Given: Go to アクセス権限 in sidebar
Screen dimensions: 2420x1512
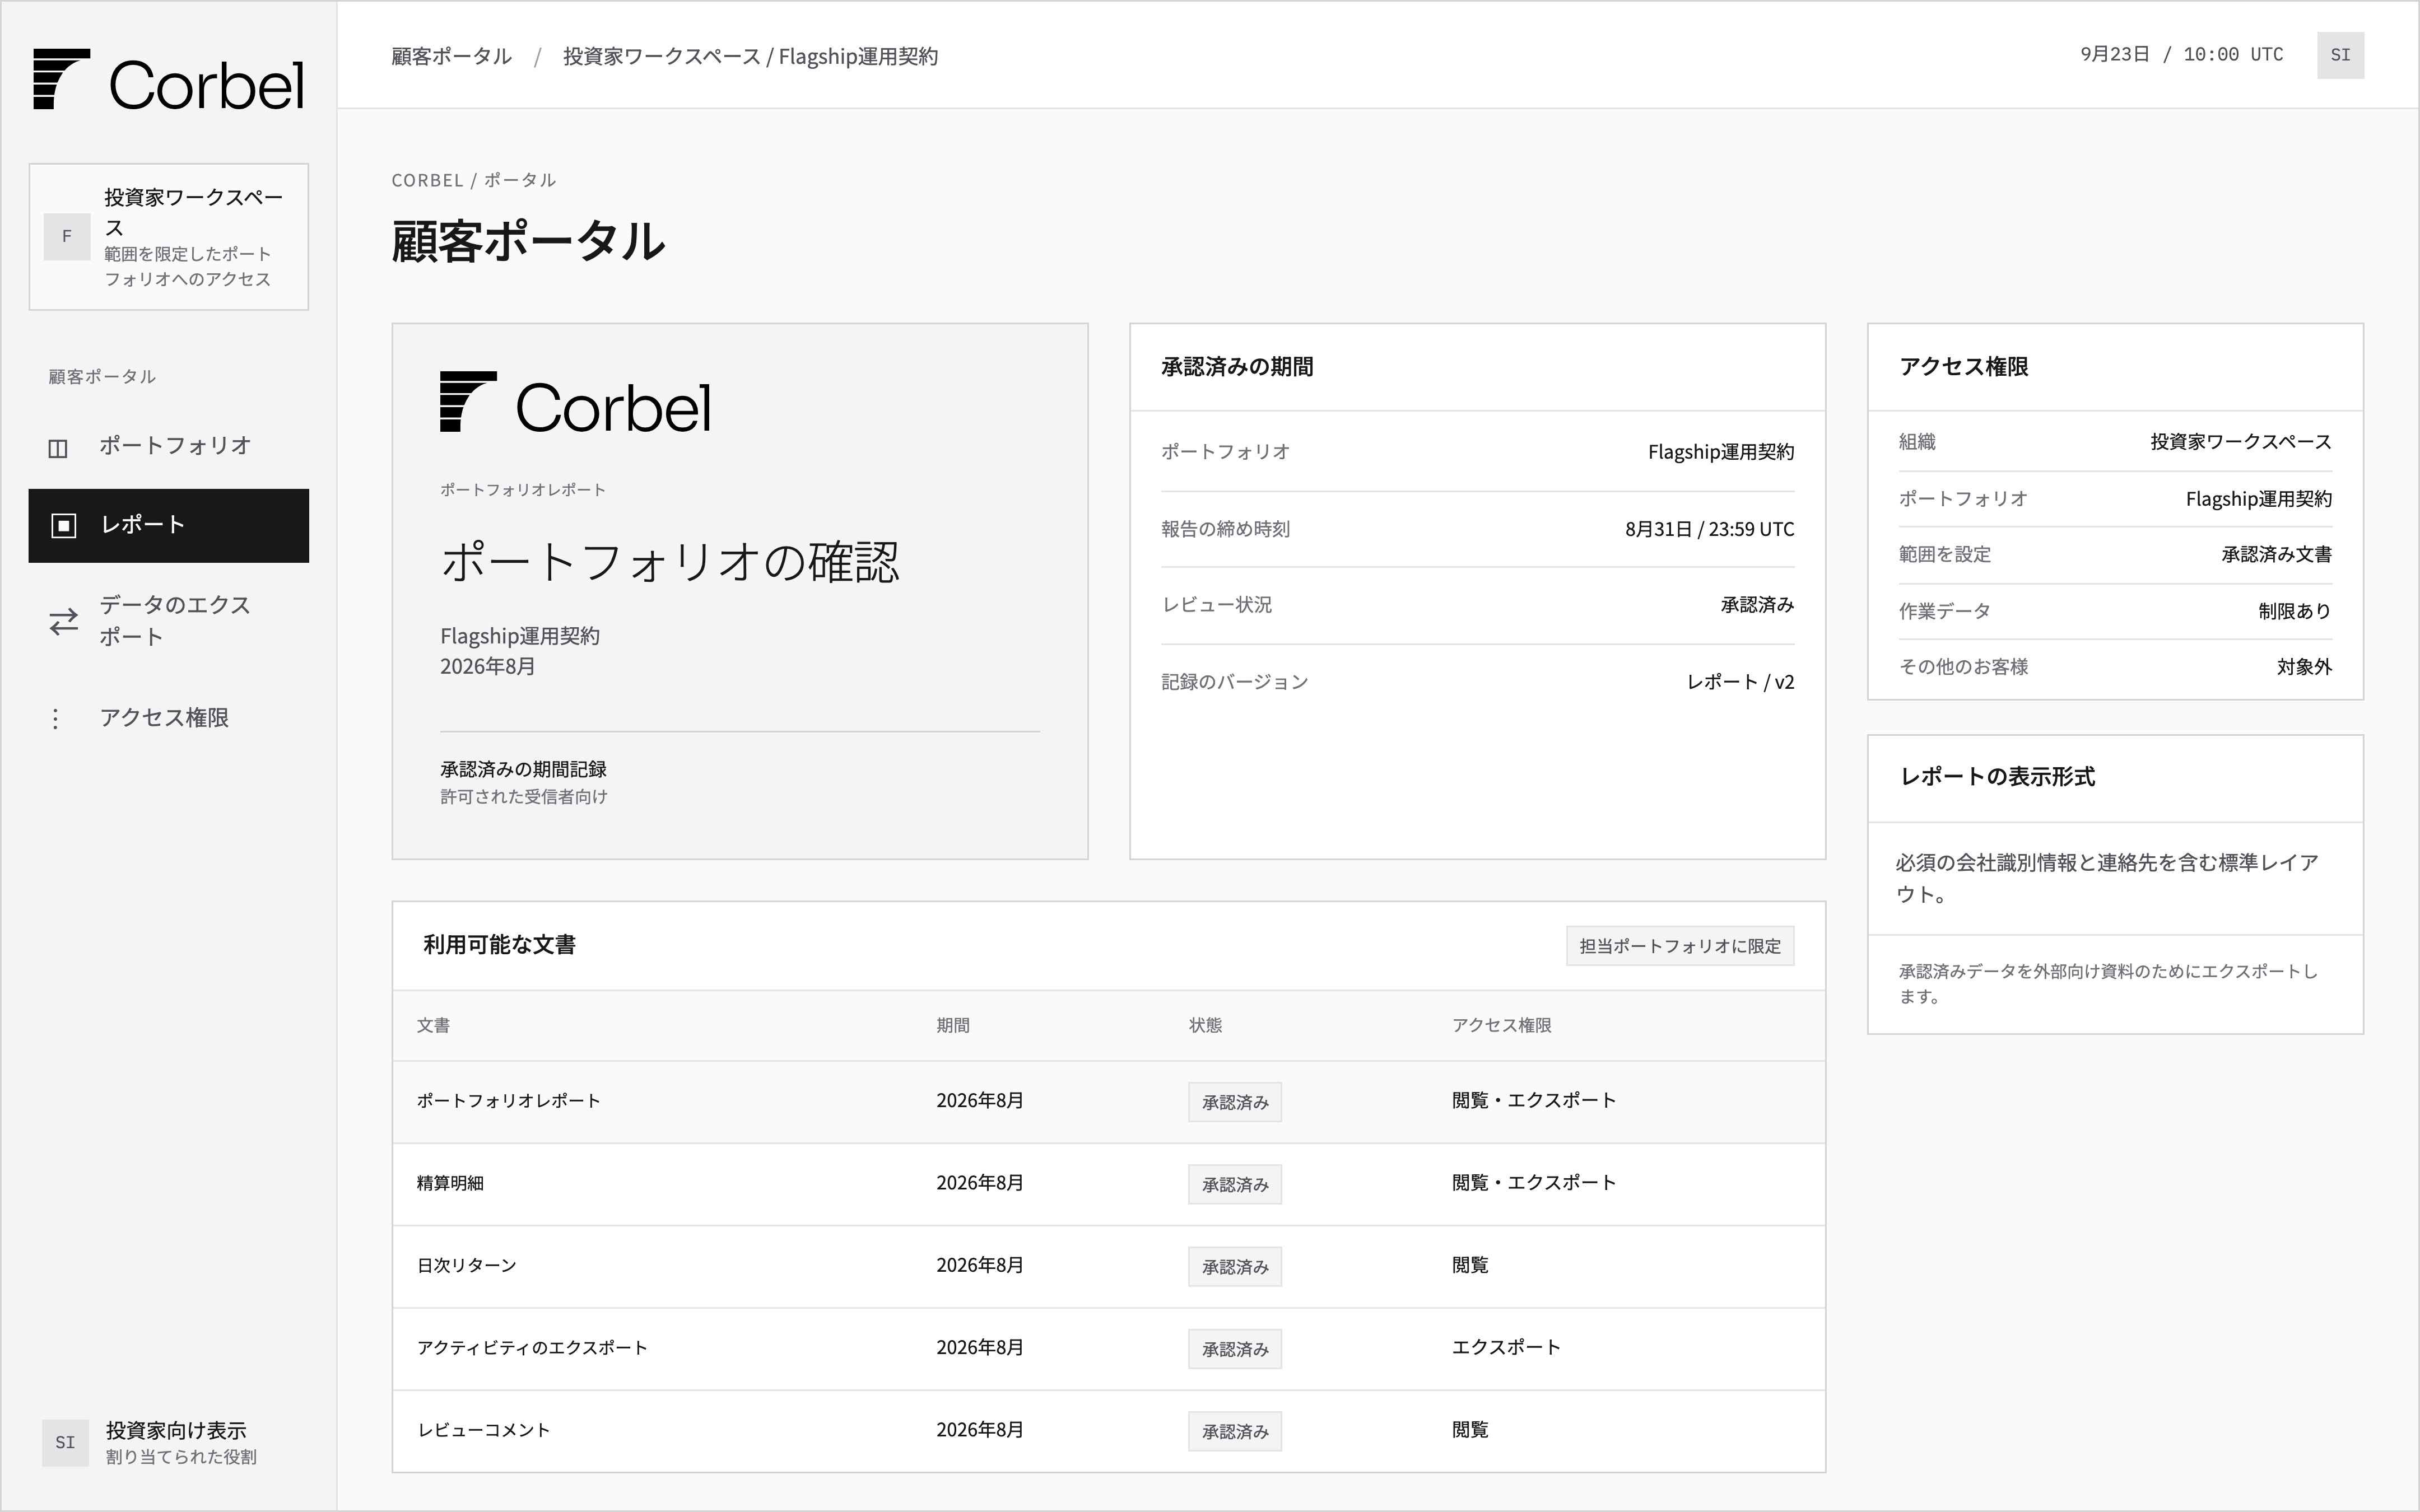Looking at the screenshot, I should click(x=168, y=718).
